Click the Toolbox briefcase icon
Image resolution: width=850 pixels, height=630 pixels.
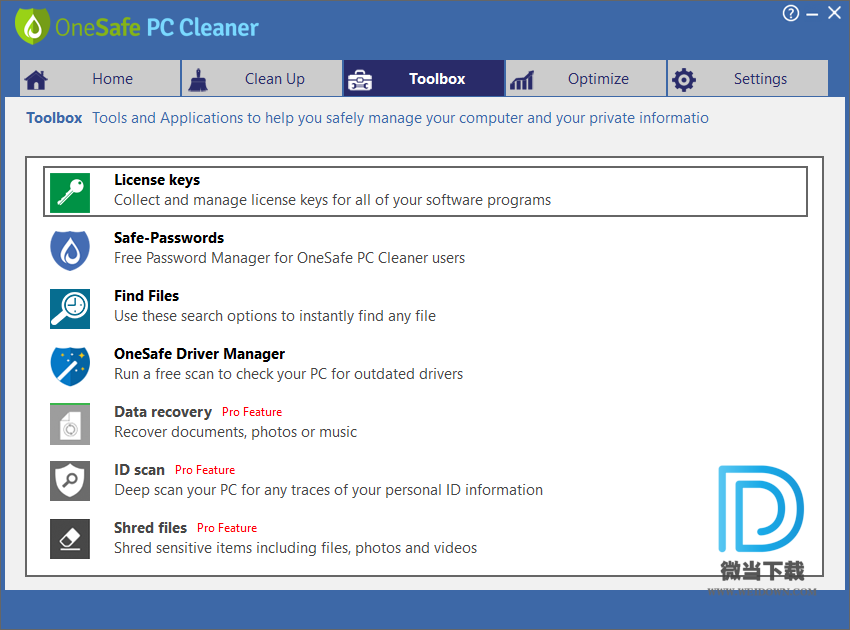click(359, 80)
